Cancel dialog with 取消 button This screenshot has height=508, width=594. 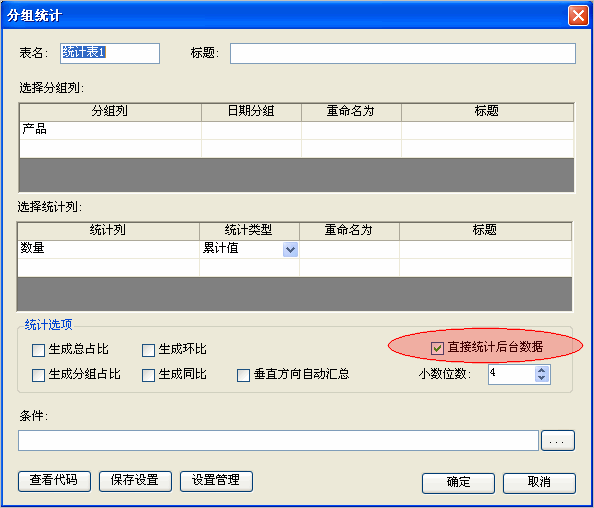point(539,483)
